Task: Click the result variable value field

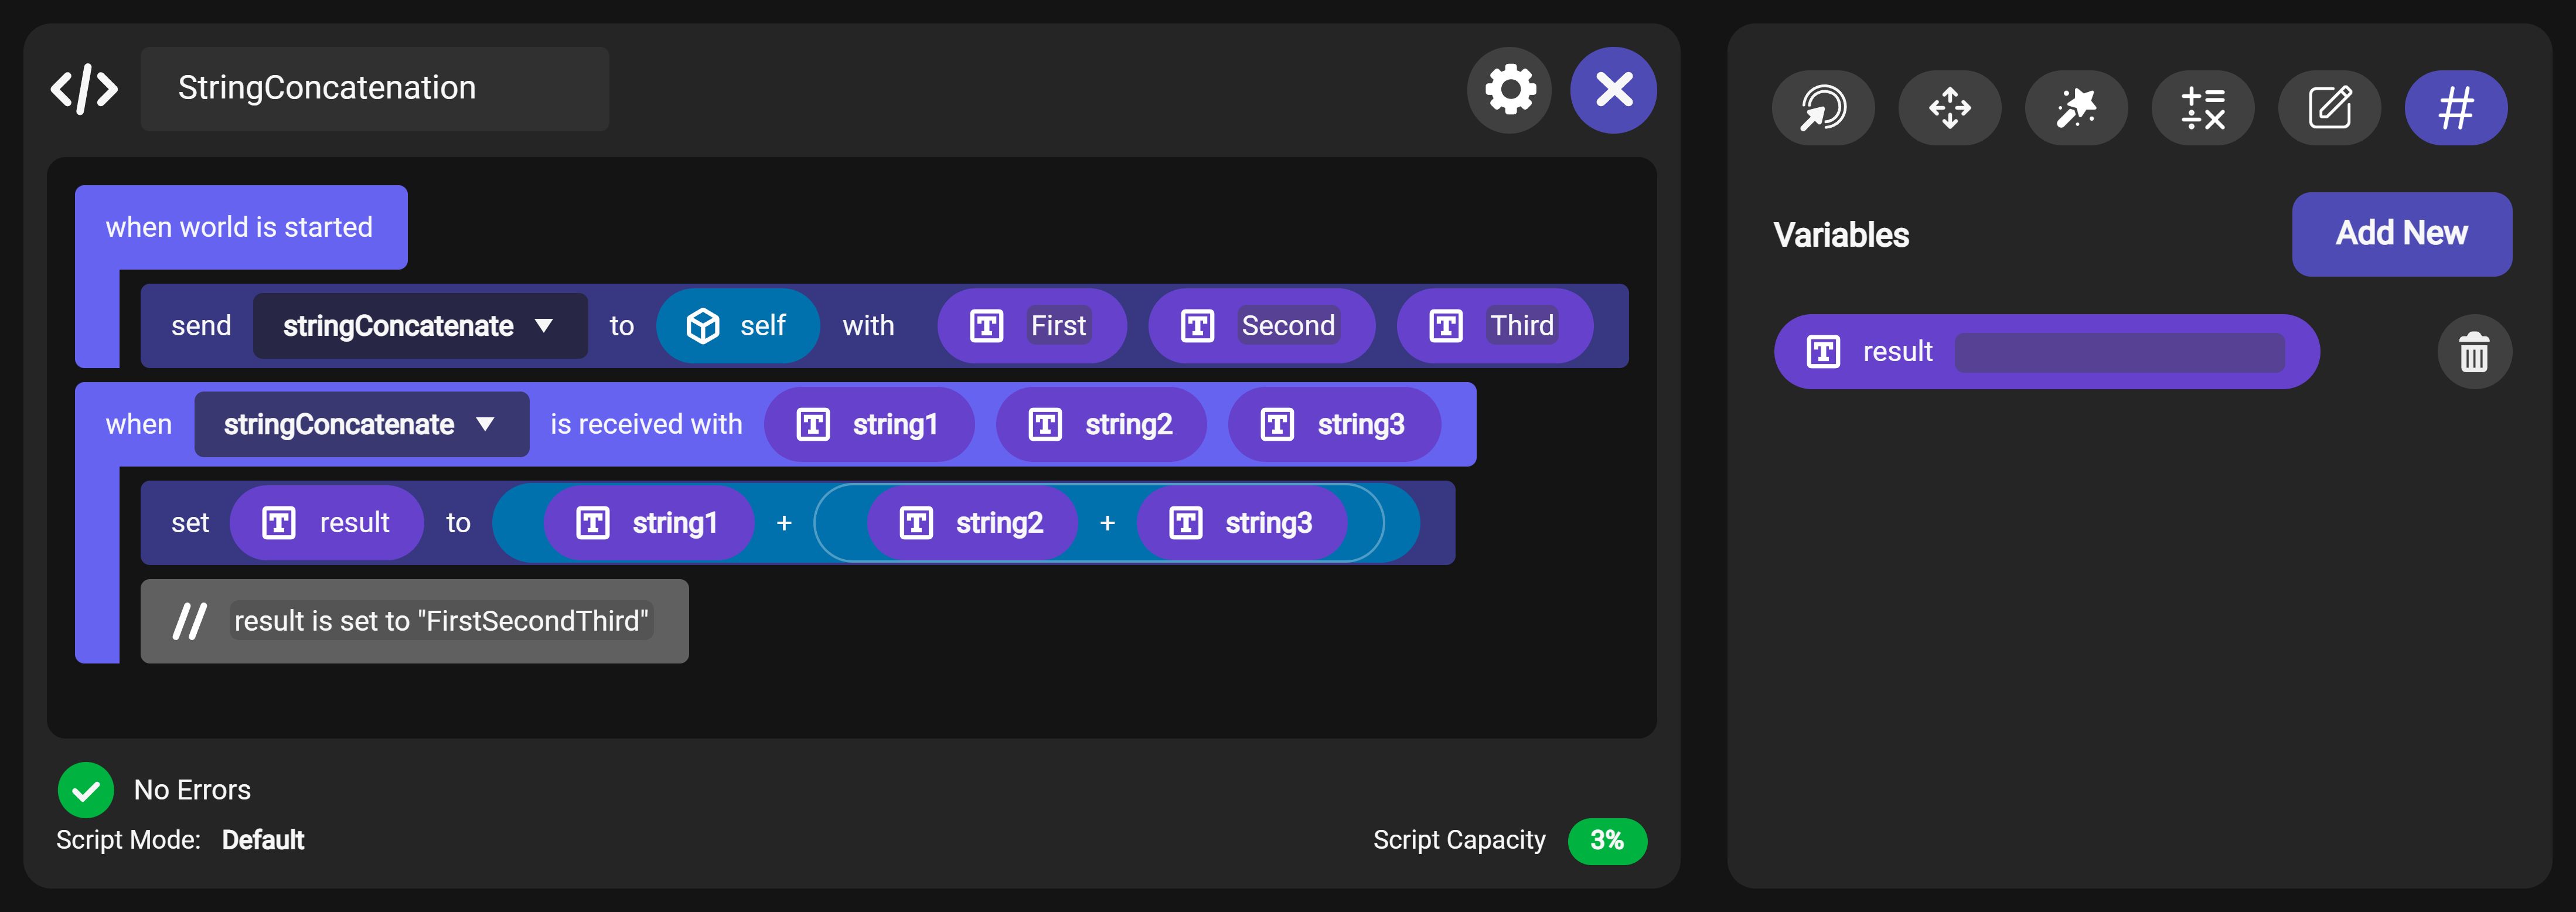Action: click(2119, 352)
